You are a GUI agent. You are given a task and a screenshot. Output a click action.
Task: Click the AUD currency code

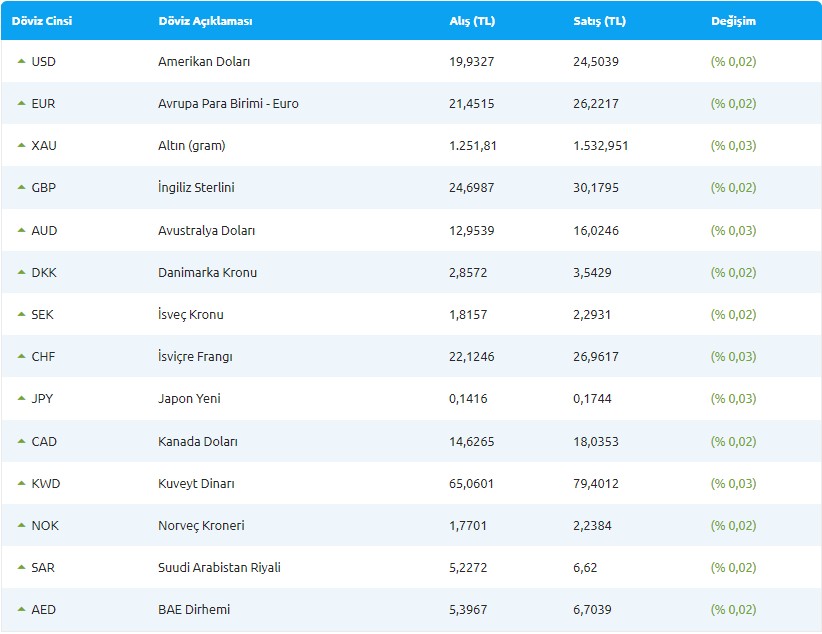pos(44,230)
